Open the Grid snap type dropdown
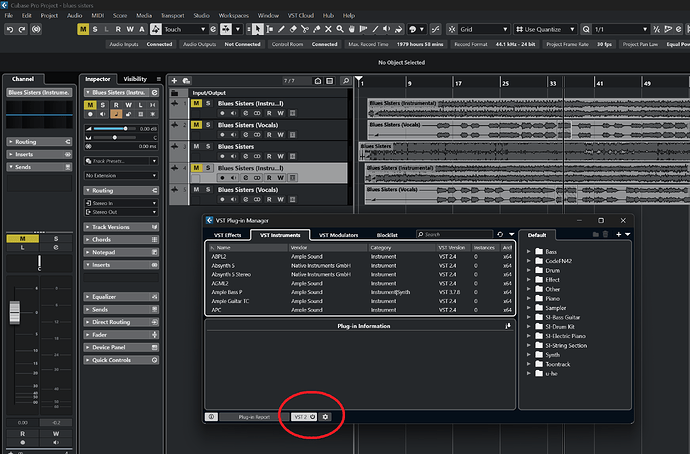Viewport: 690px width, 454px height. tap(484, 29)
